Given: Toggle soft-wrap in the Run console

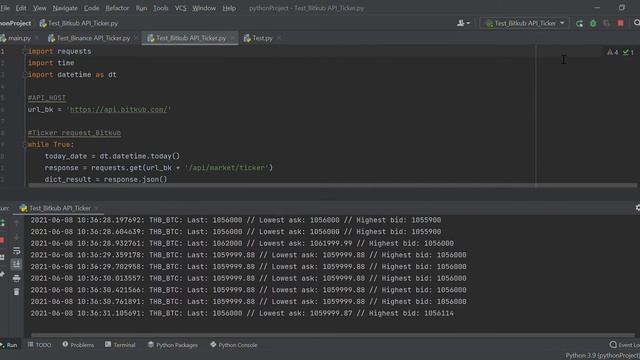Looking at the screenshot, I should [x=16, y=251].
